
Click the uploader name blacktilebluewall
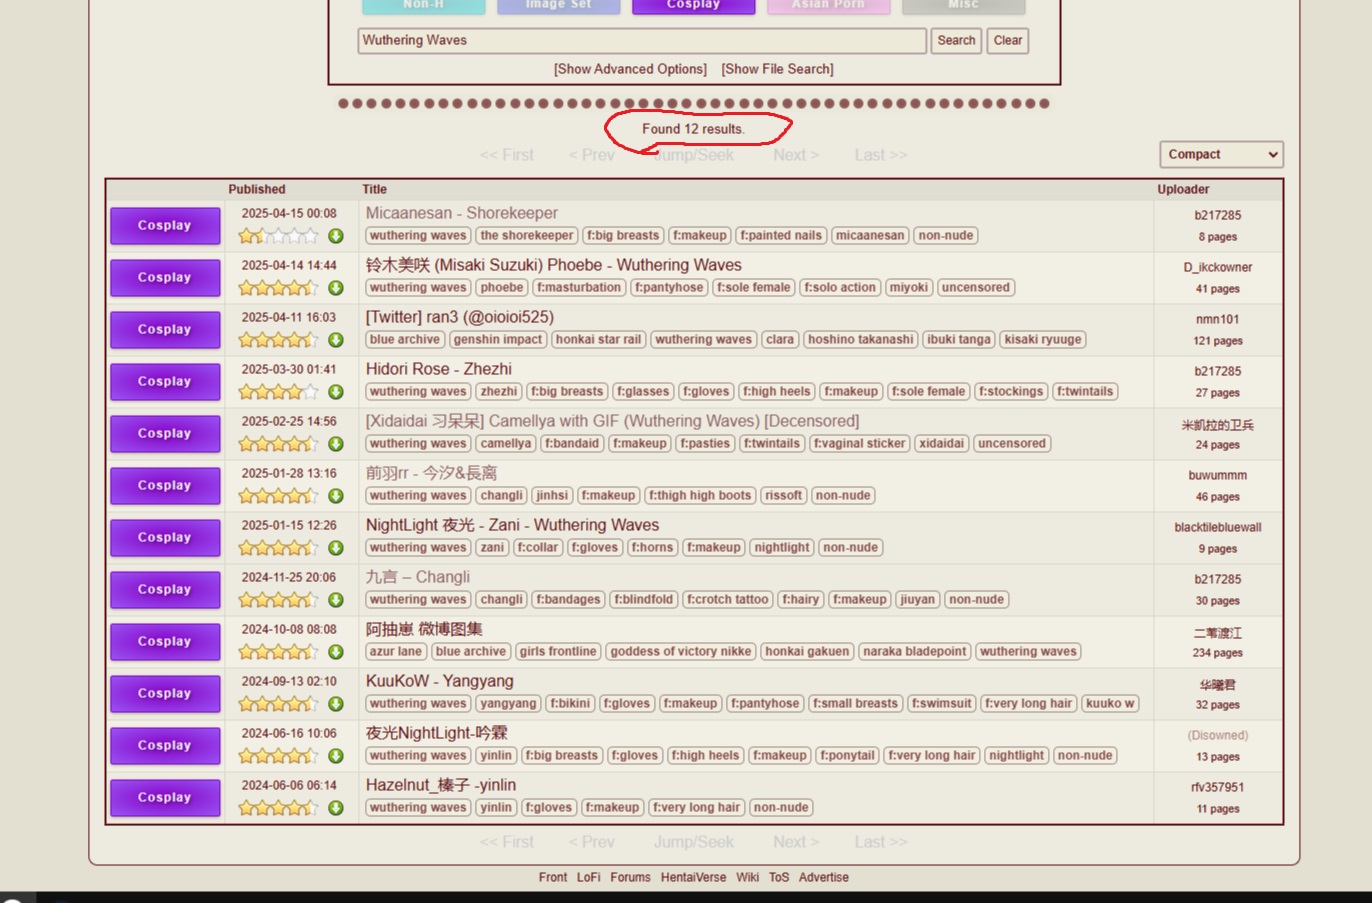coord(1218,527)
